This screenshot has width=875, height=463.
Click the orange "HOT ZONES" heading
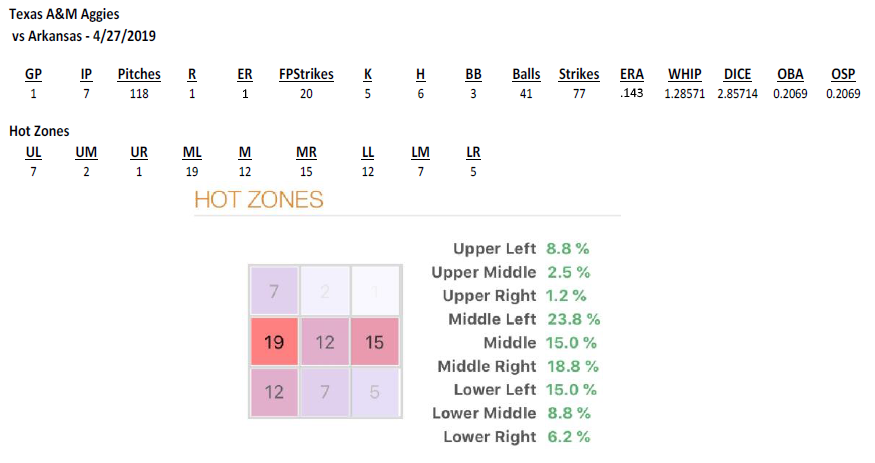point(258,199)
